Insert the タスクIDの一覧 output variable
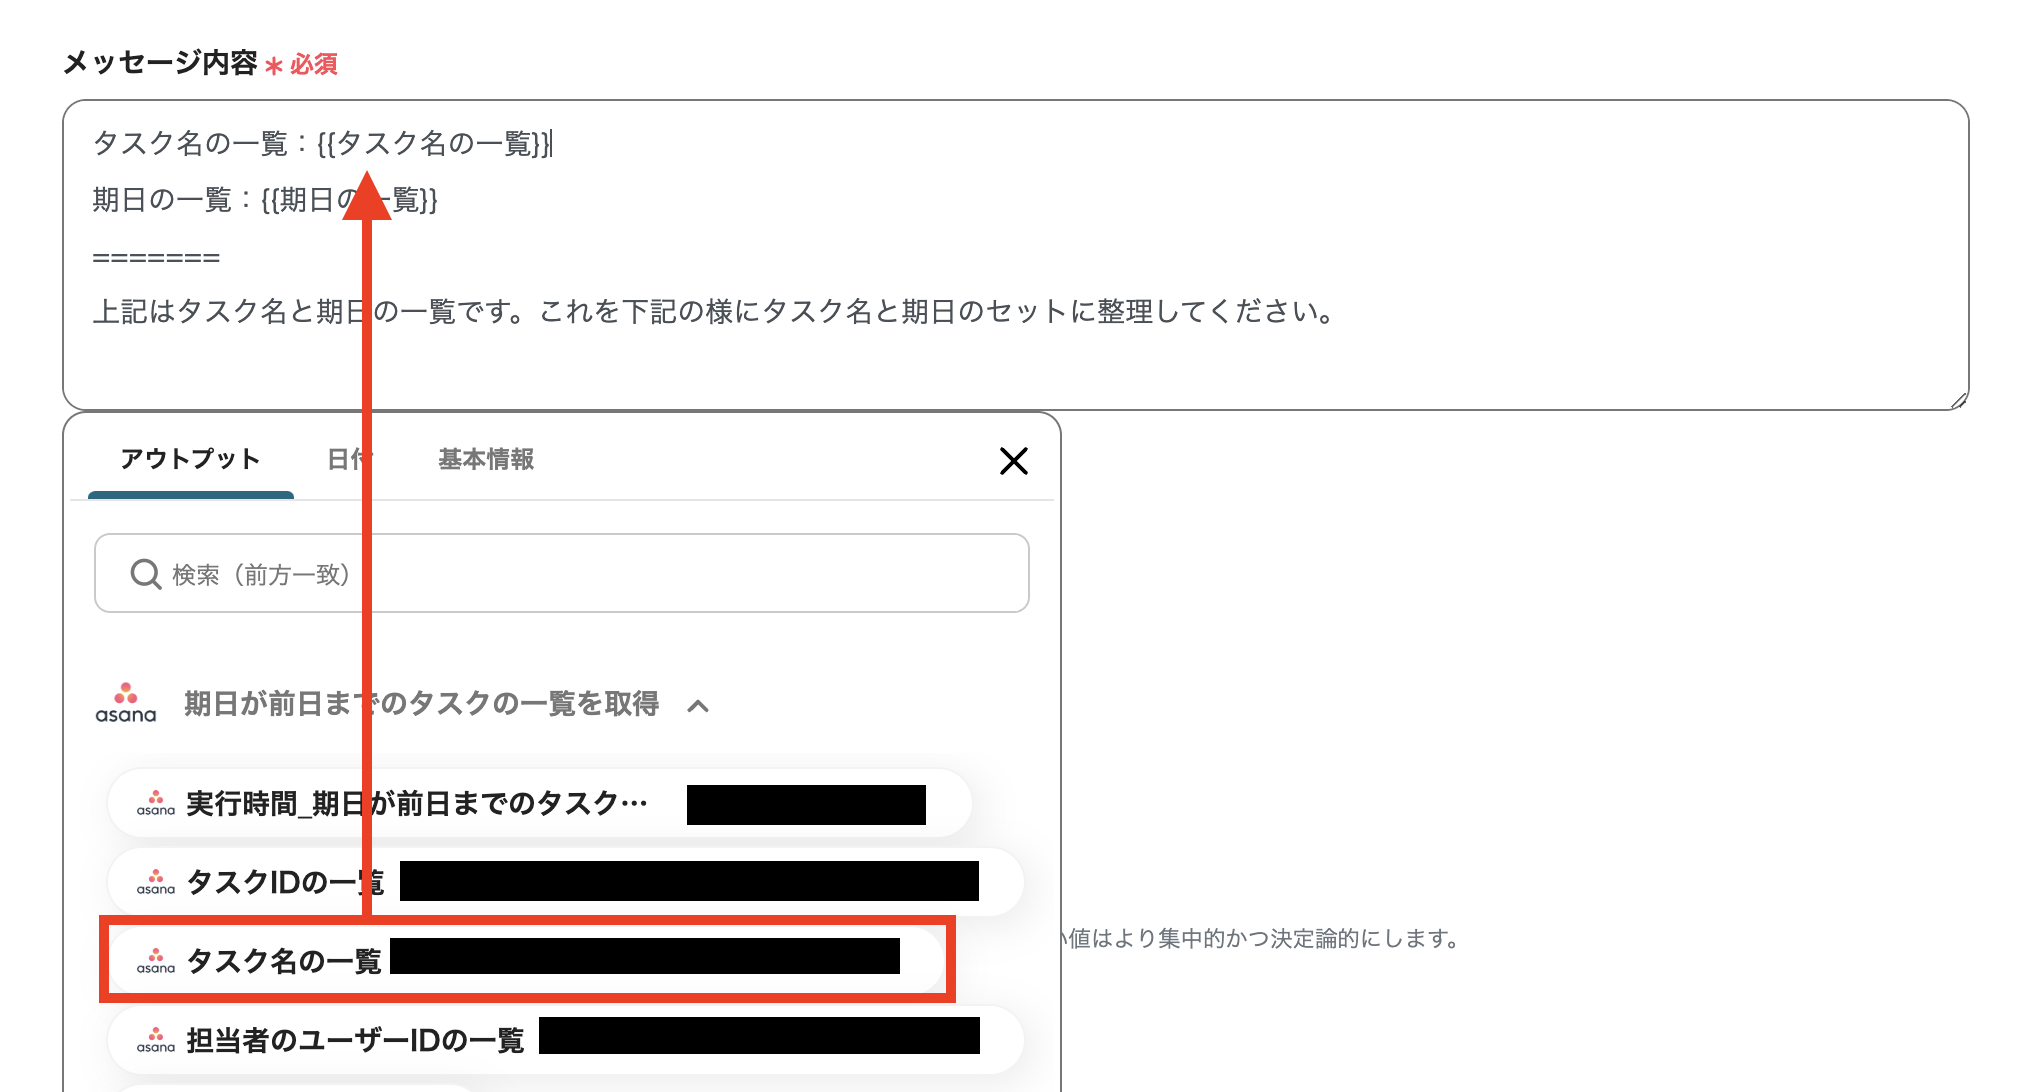 [x=283, y=882]
